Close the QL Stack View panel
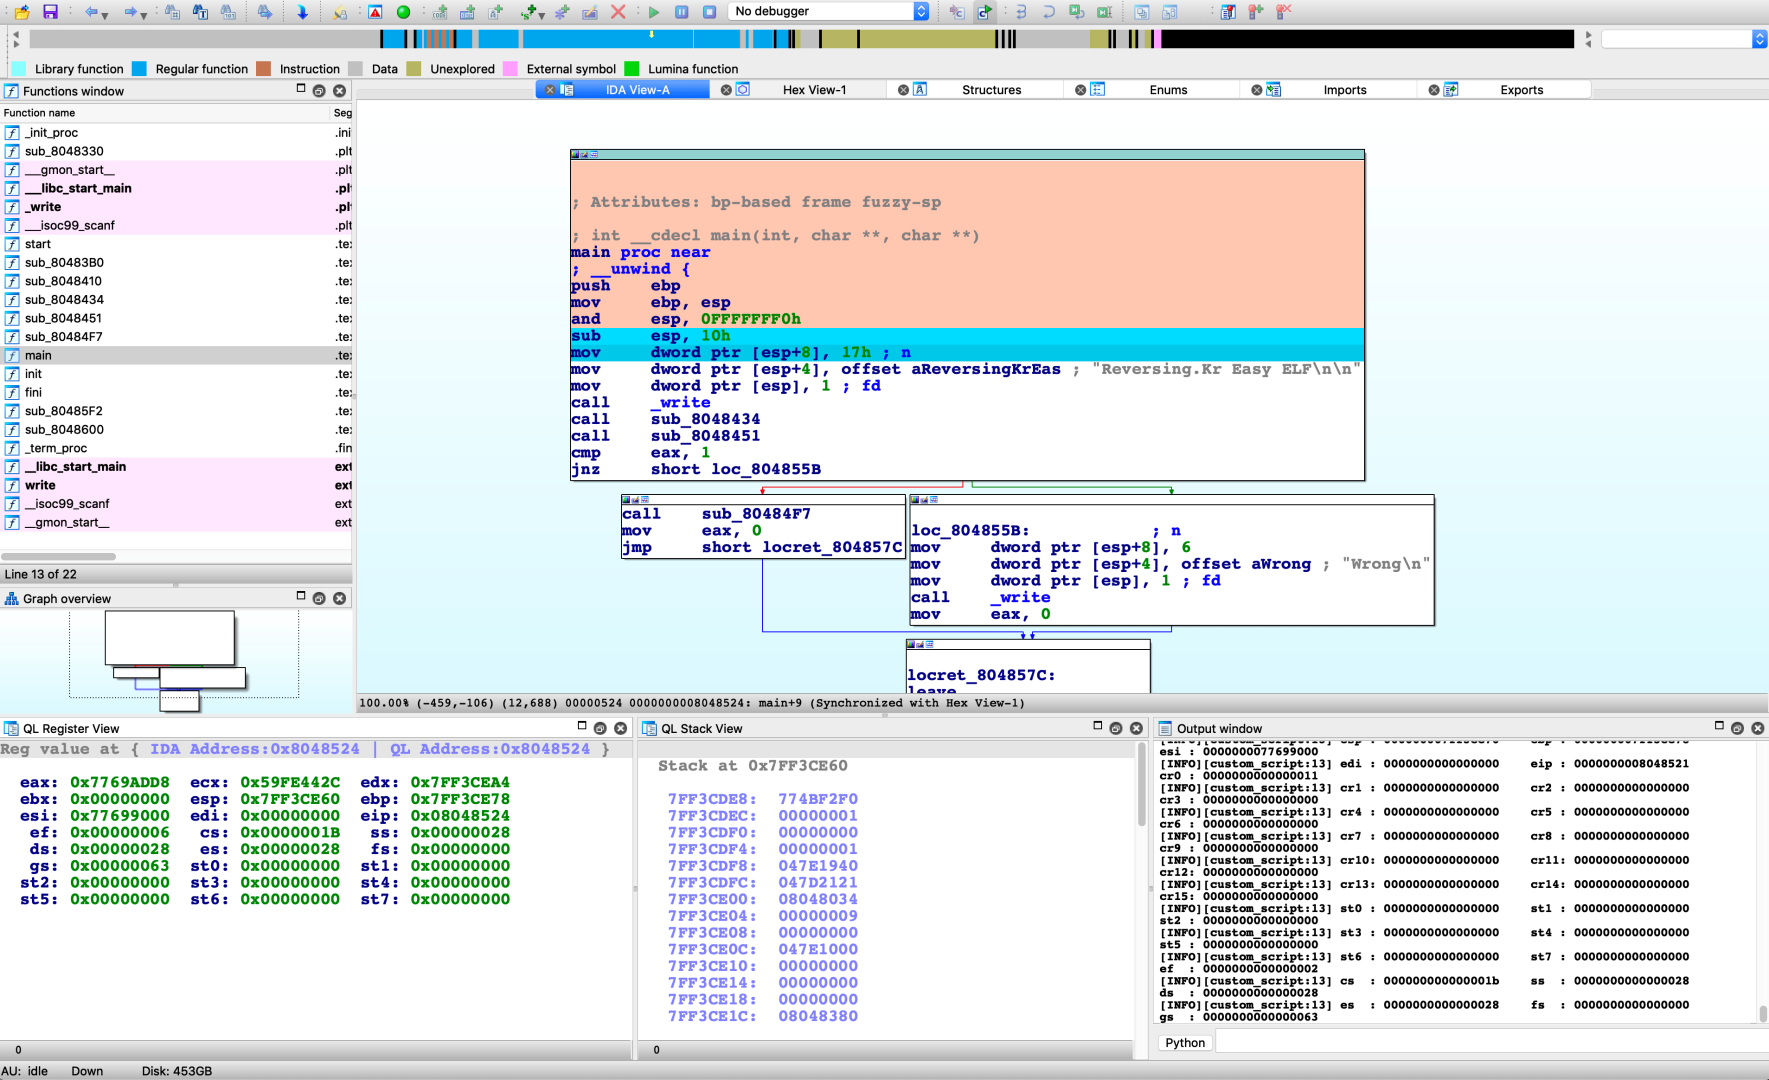 [x=1137, y=728]
